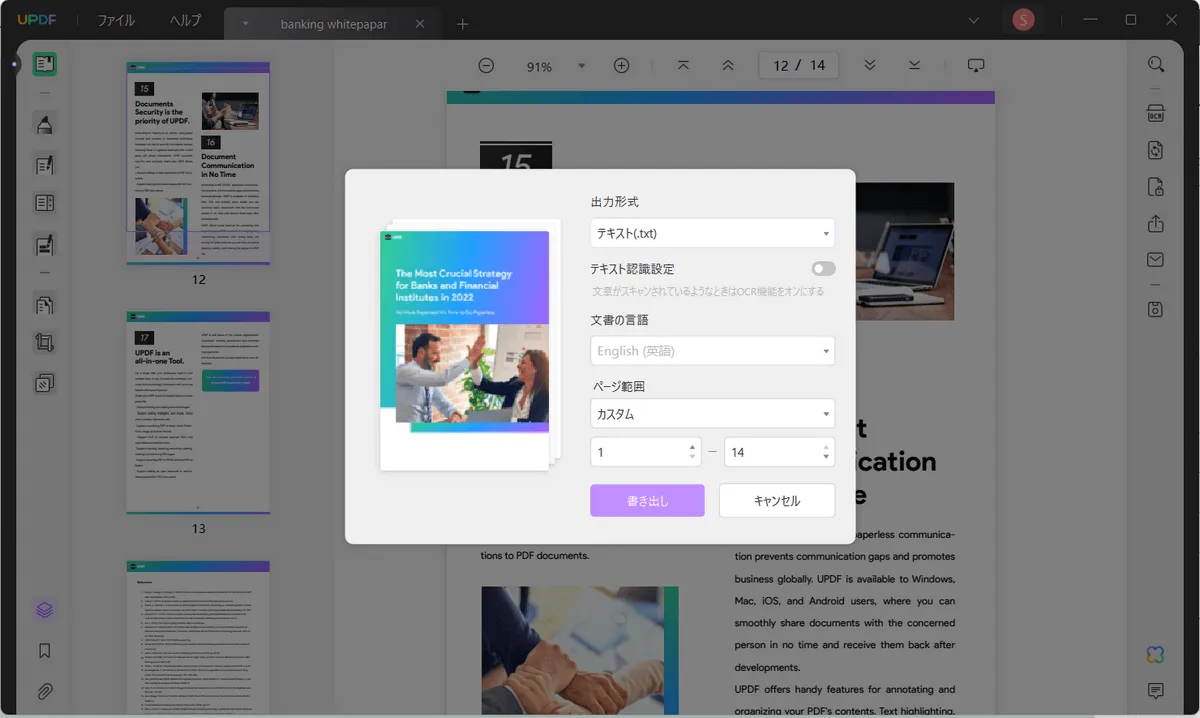The image size is (1200, 718).
Task: Jump to the last page arrow
Action: click(x=915, y=65)
